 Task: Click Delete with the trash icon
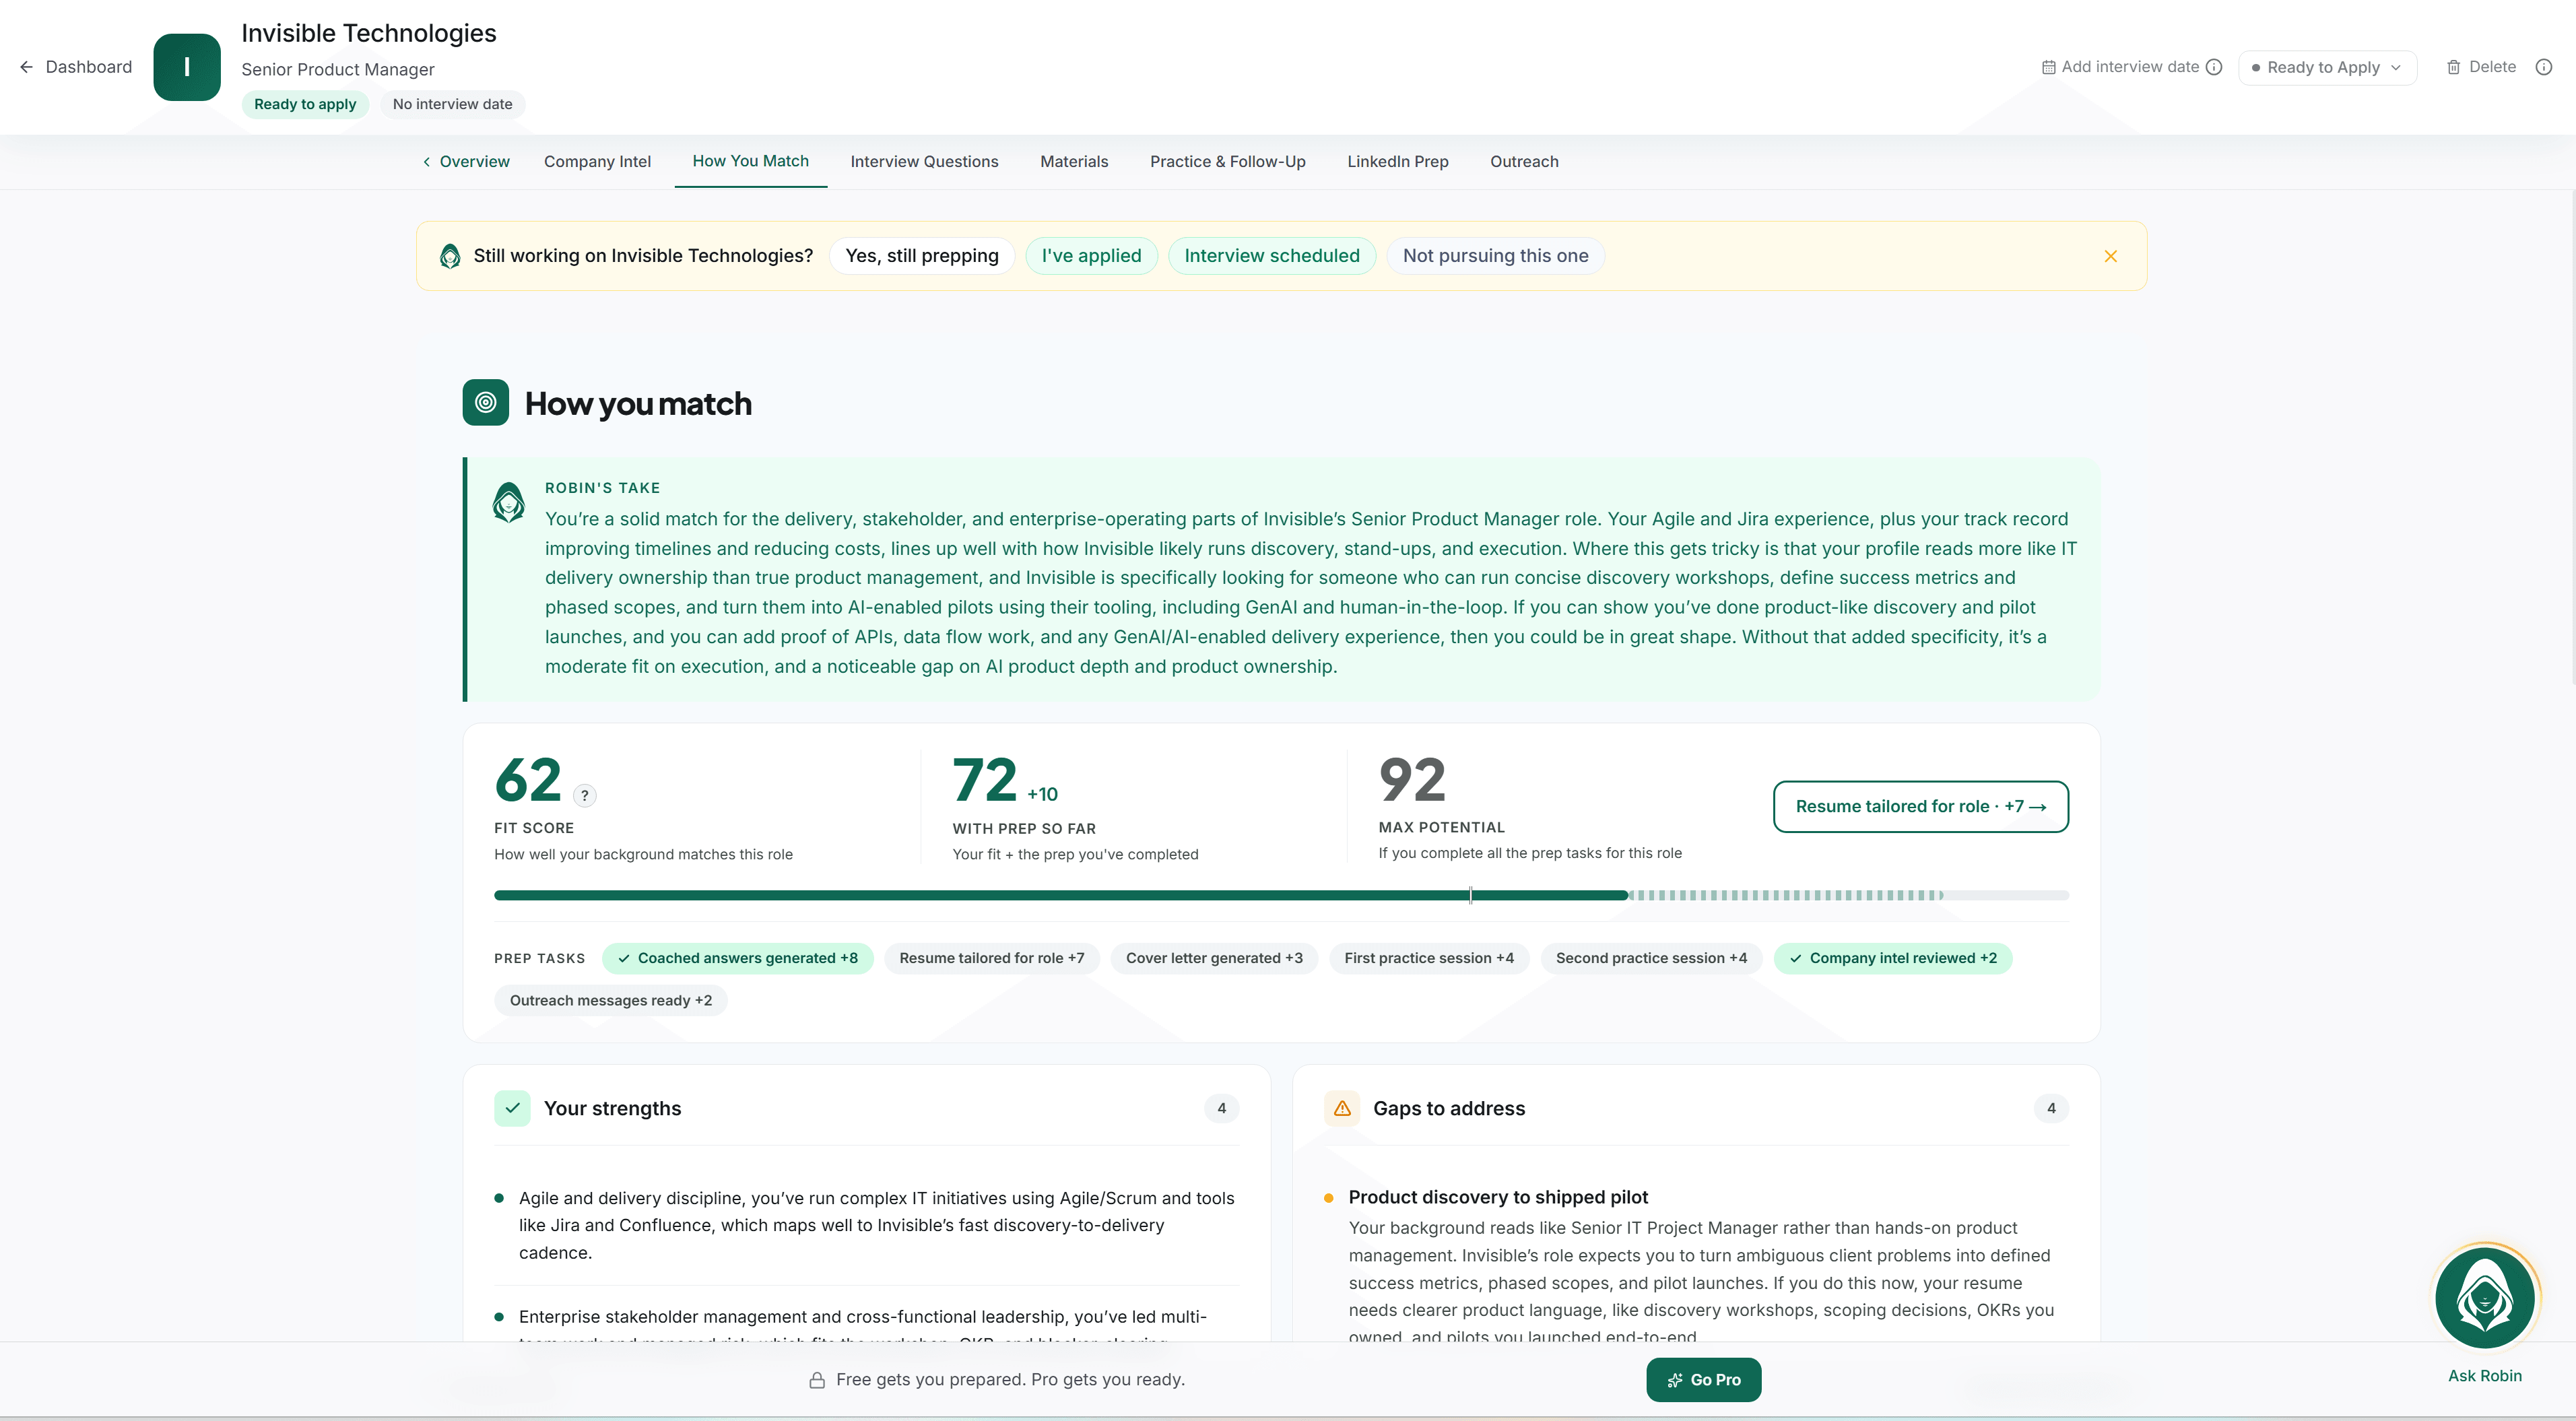click(2481, 67)
